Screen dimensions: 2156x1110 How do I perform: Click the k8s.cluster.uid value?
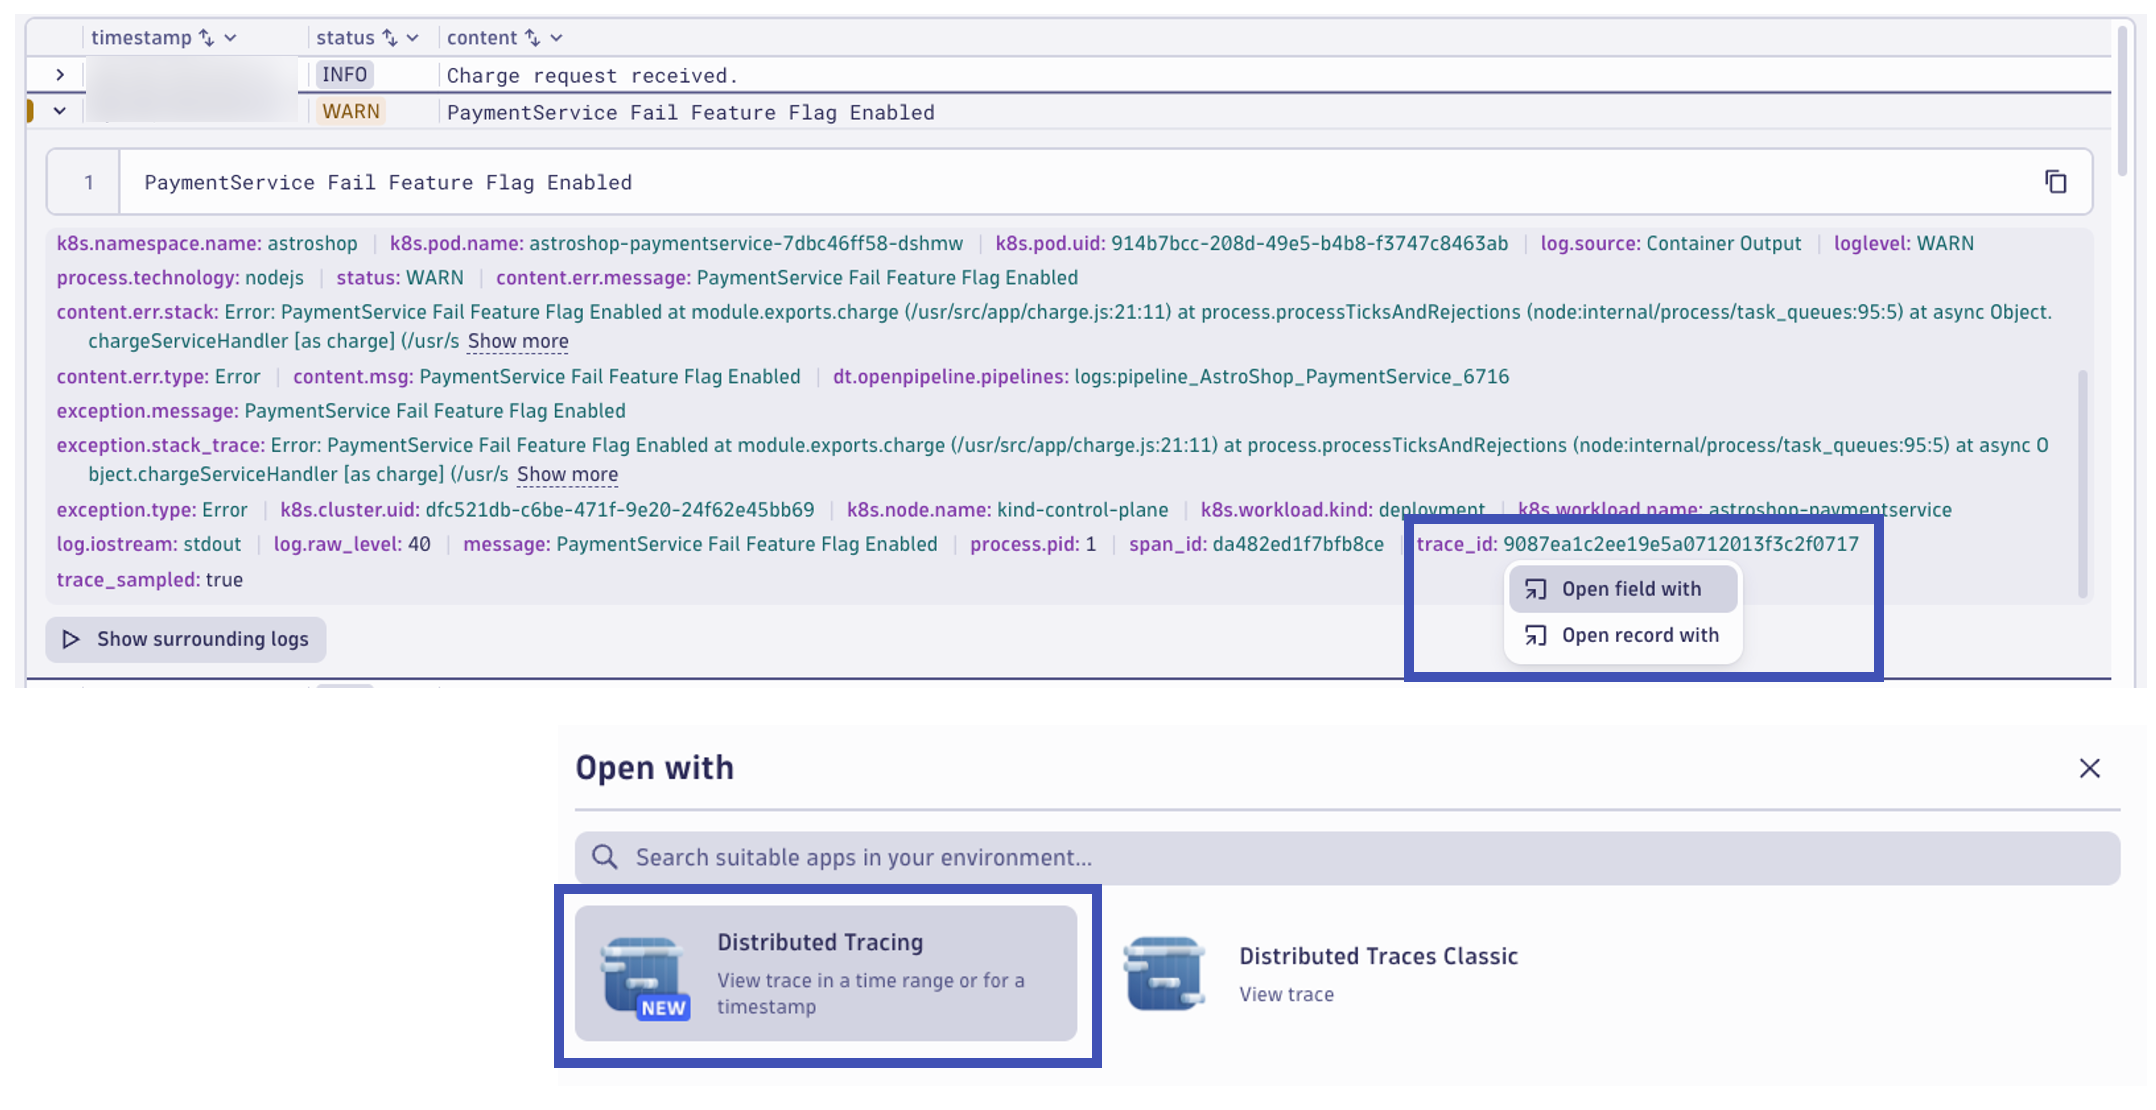[620, 510]
